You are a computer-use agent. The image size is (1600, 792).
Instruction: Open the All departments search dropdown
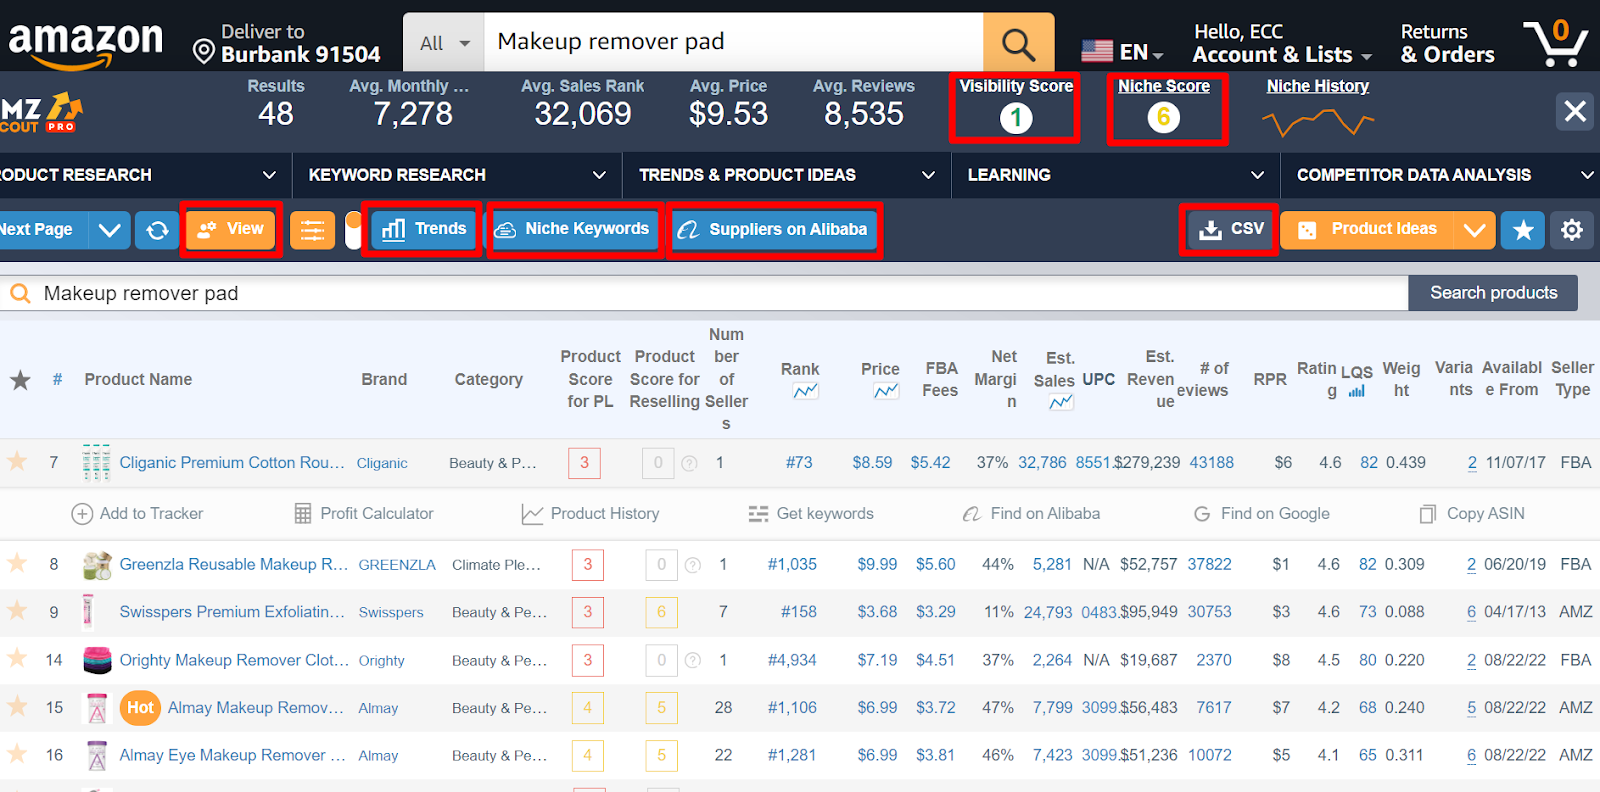click(444, 43)
